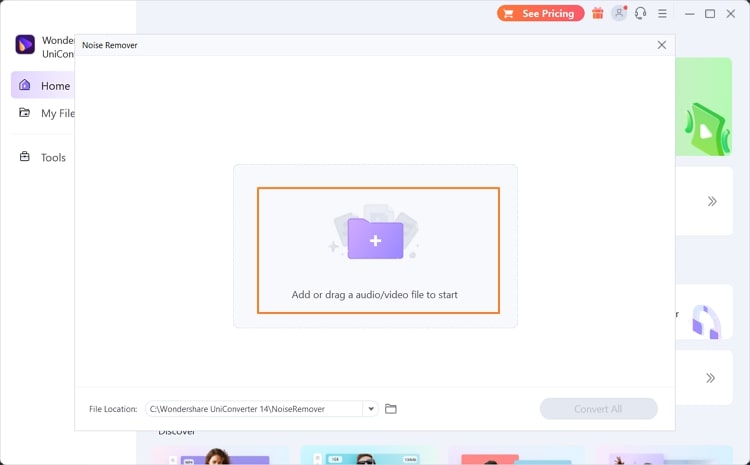
Task: Minimize the UniConverter main window
Action: (x=689, y=14)
